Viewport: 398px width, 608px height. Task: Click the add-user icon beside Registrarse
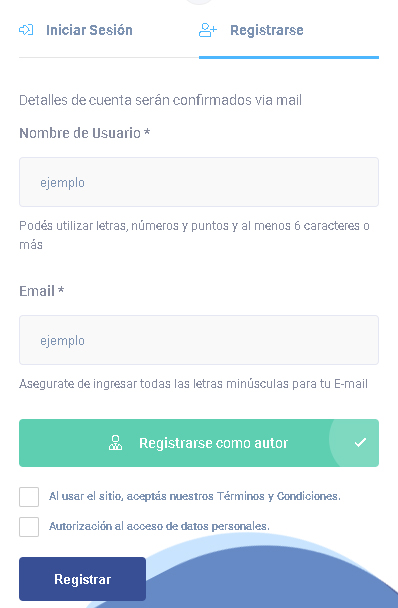208,30
